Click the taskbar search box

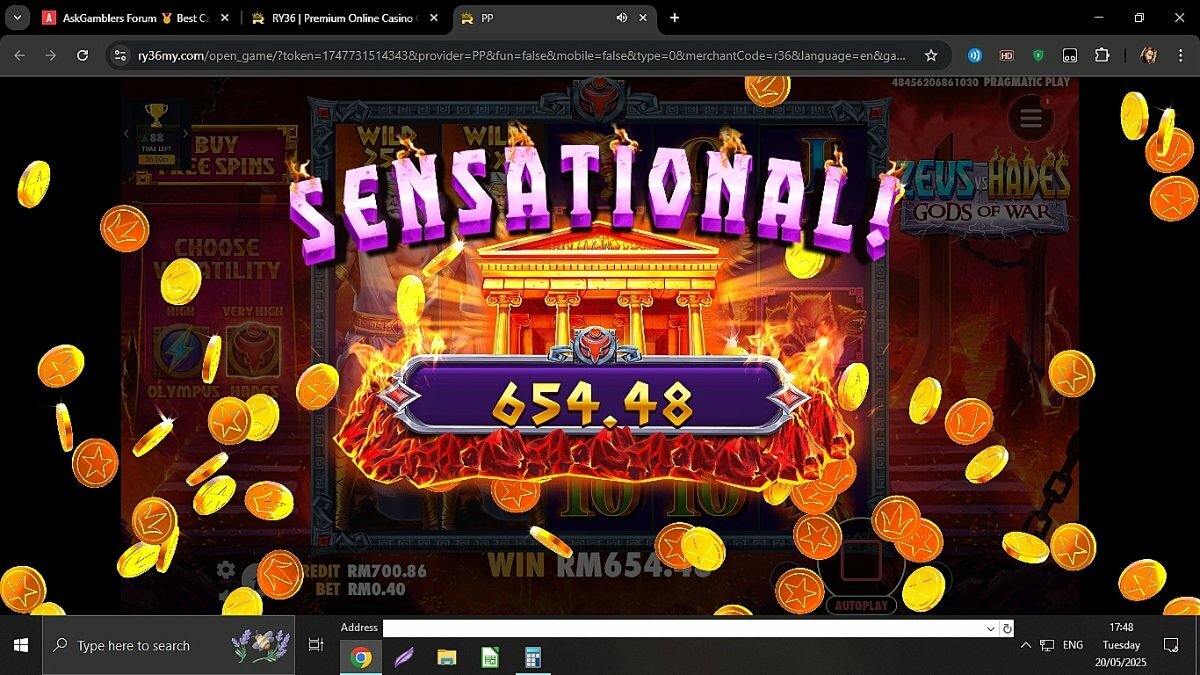(x=170, y=646)
